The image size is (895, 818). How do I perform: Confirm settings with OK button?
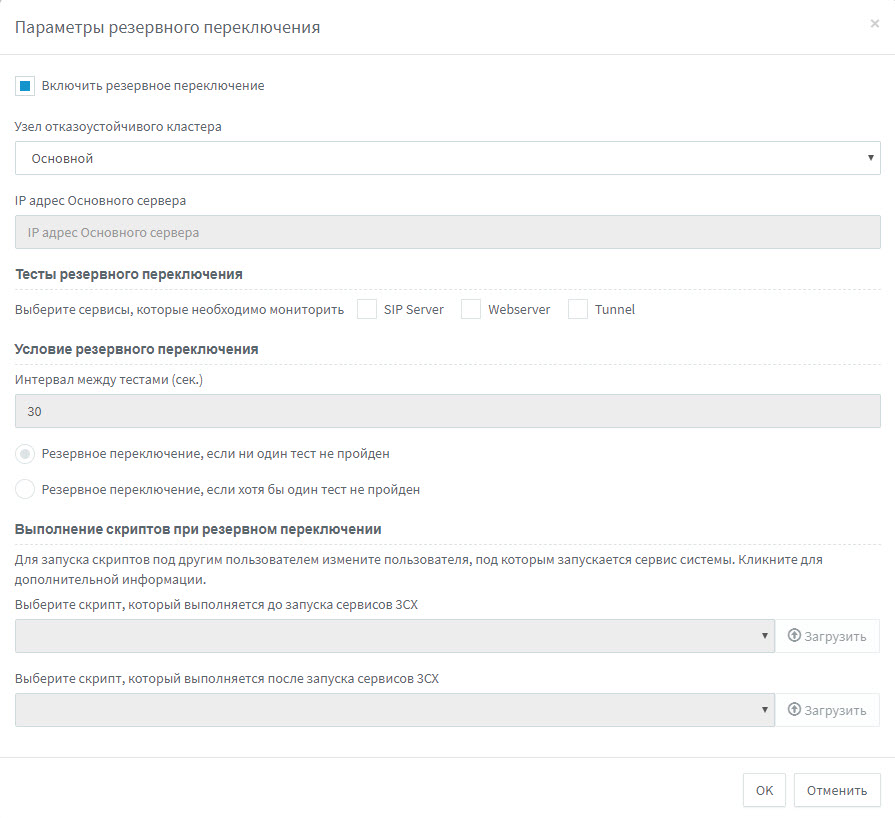(764, 790)
